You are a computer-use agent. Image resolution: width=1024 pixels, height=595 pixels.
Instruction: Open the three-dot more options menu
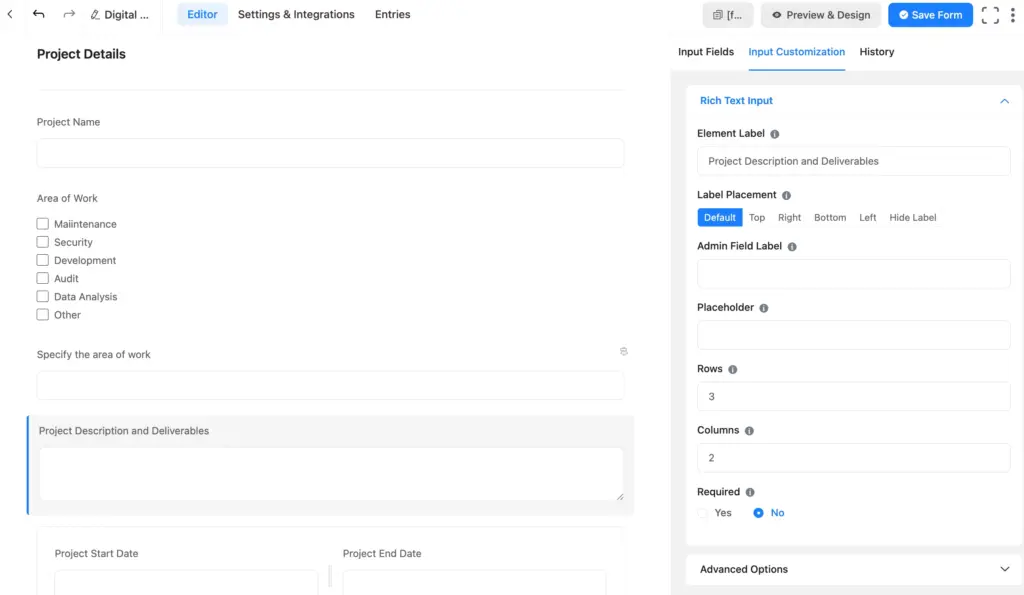tap(1013, 15)
